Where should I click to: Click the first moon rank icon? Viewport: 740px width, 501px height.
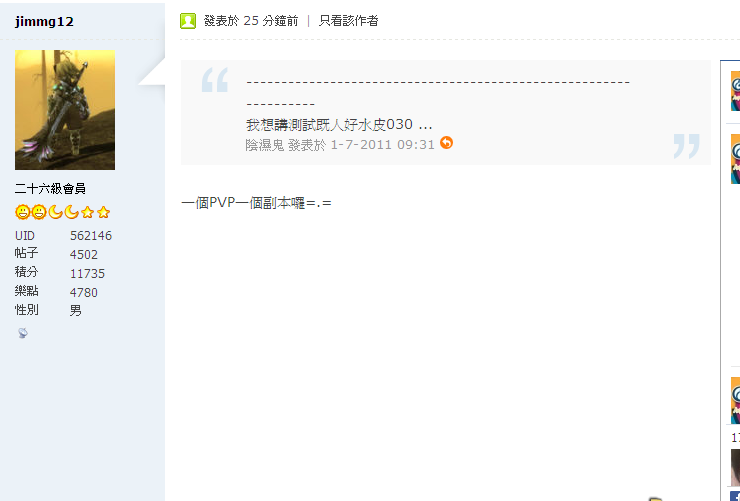55,212
